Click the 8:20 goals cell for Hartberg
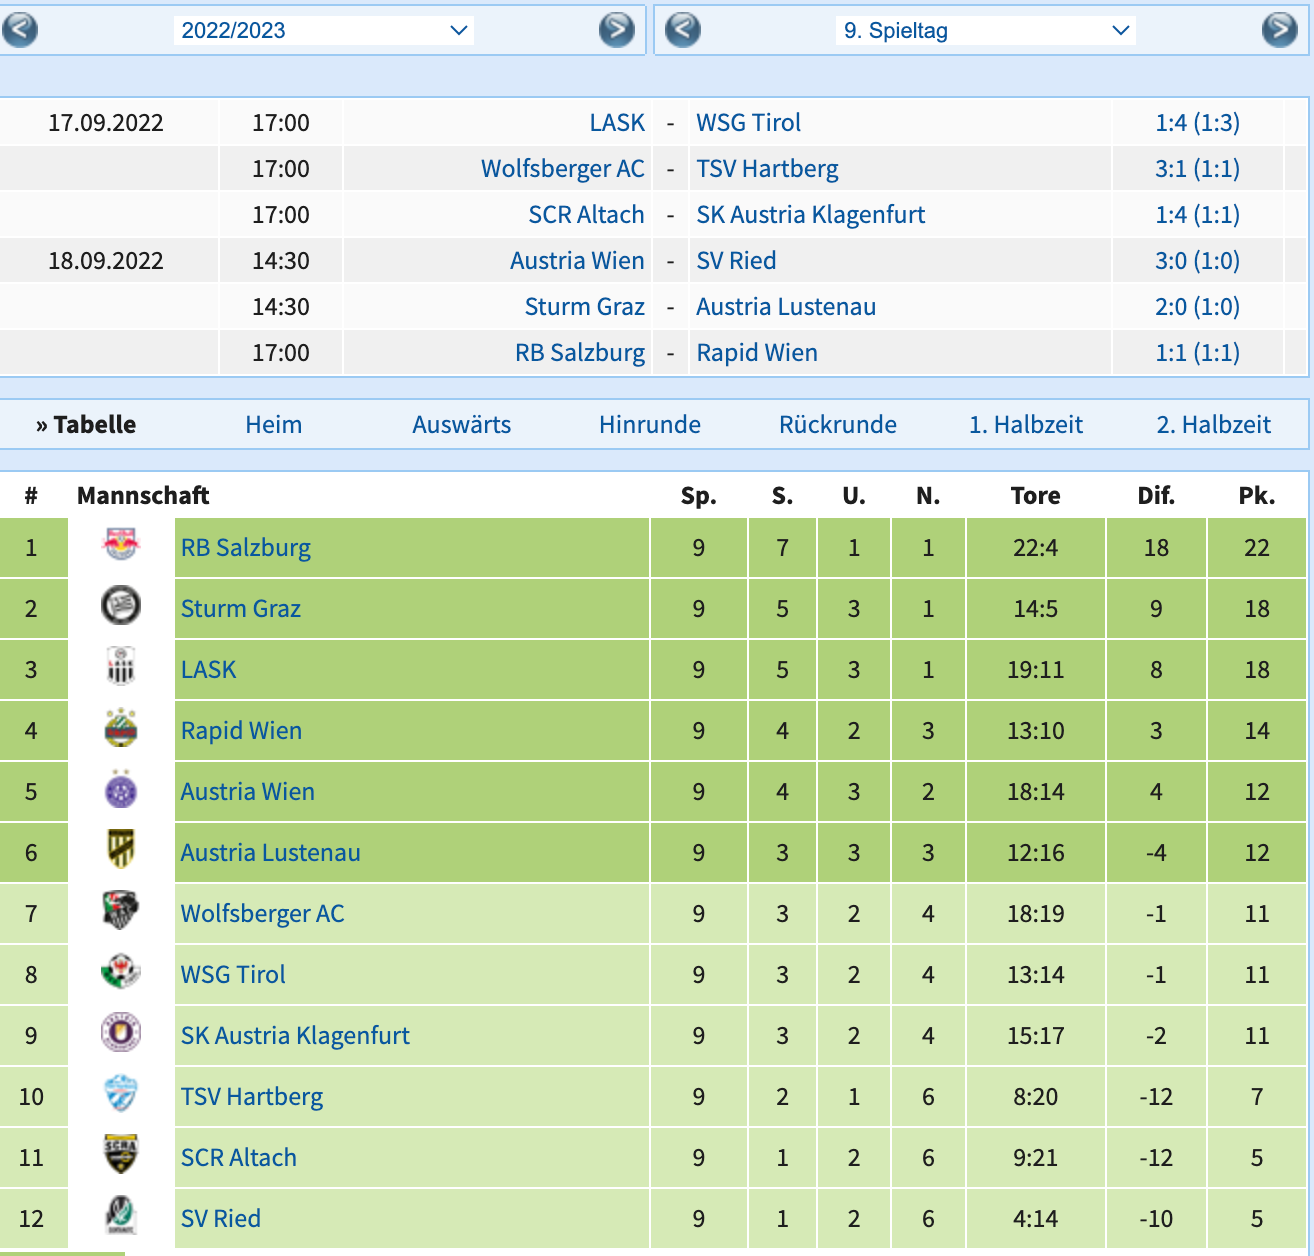Viewport: 1314px width, 1256px height. tap(1036, 1097)
